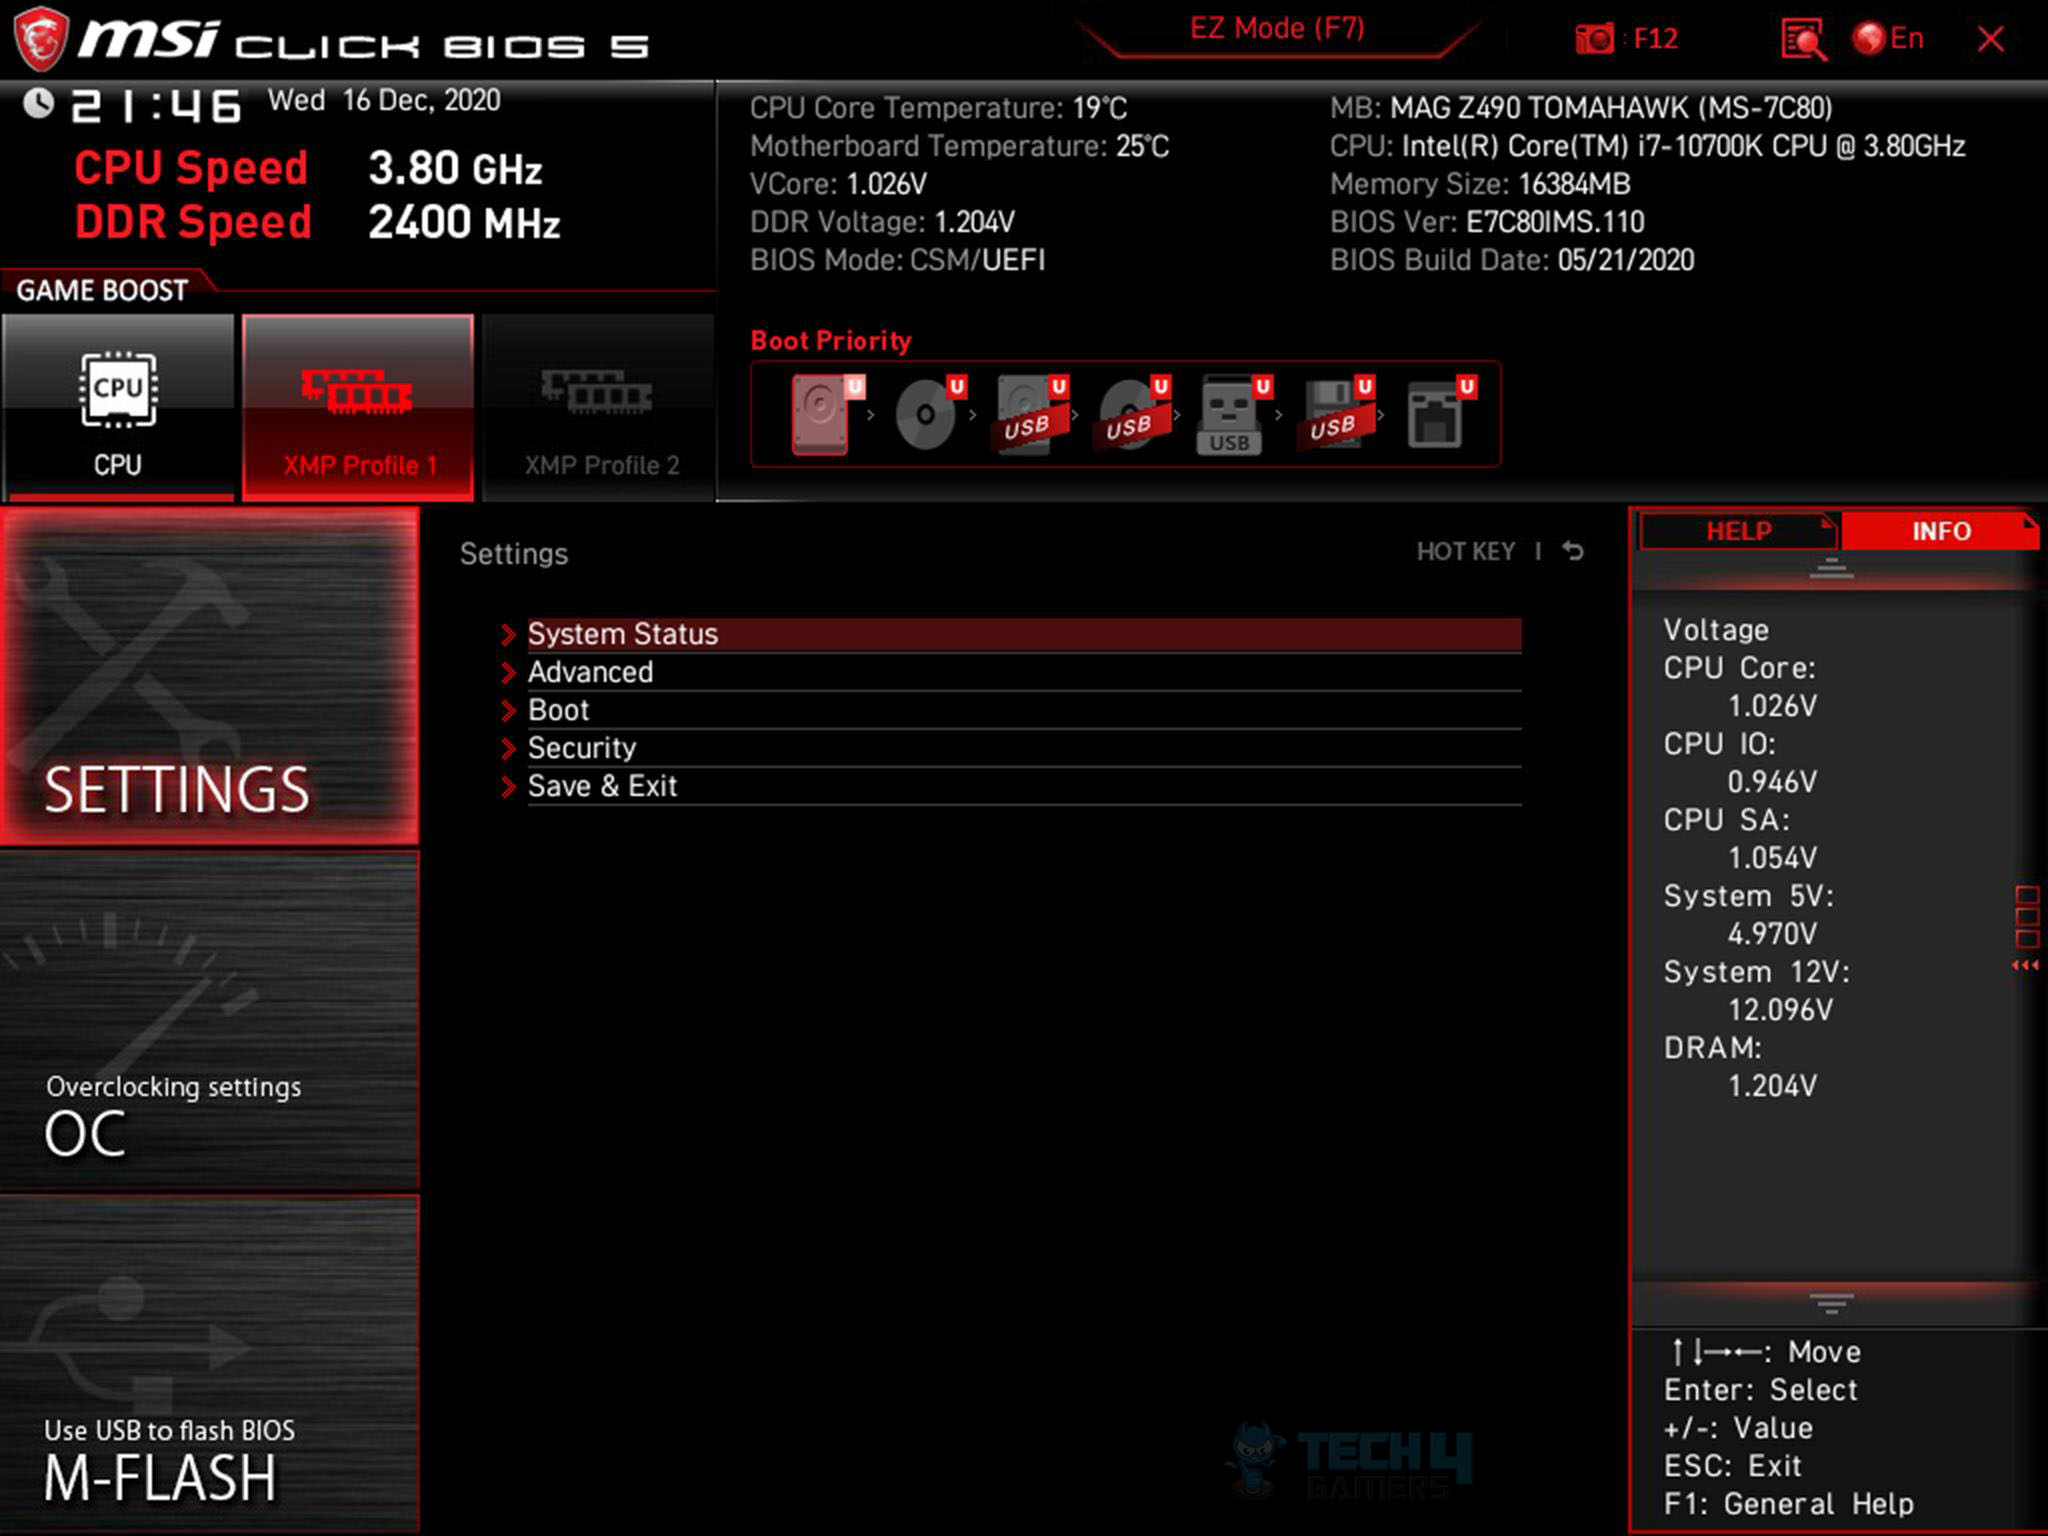Viewport: 2048px width, 1536px height.
Task: Open Boot submenu
Action: (1024, 710)
